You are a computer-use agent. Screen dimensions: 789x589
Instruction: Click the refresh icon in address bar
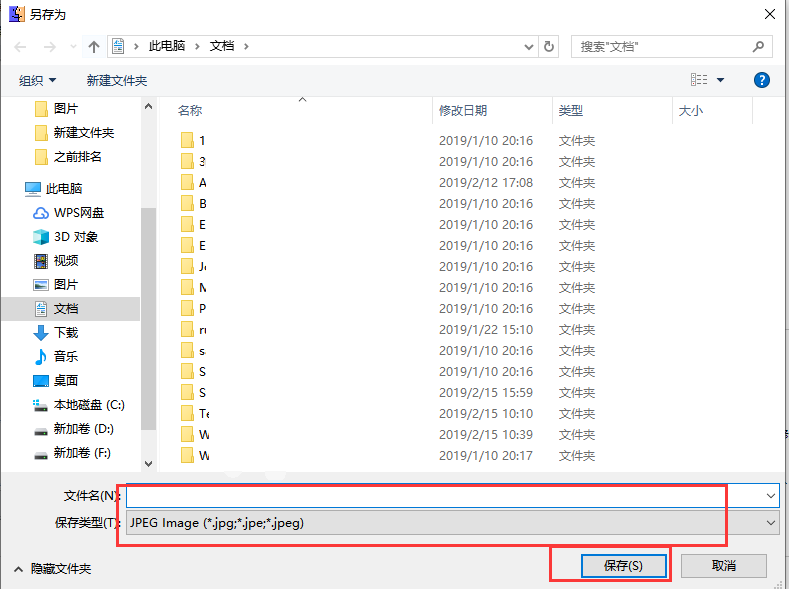pyautogui.click(x=549, y=46)
